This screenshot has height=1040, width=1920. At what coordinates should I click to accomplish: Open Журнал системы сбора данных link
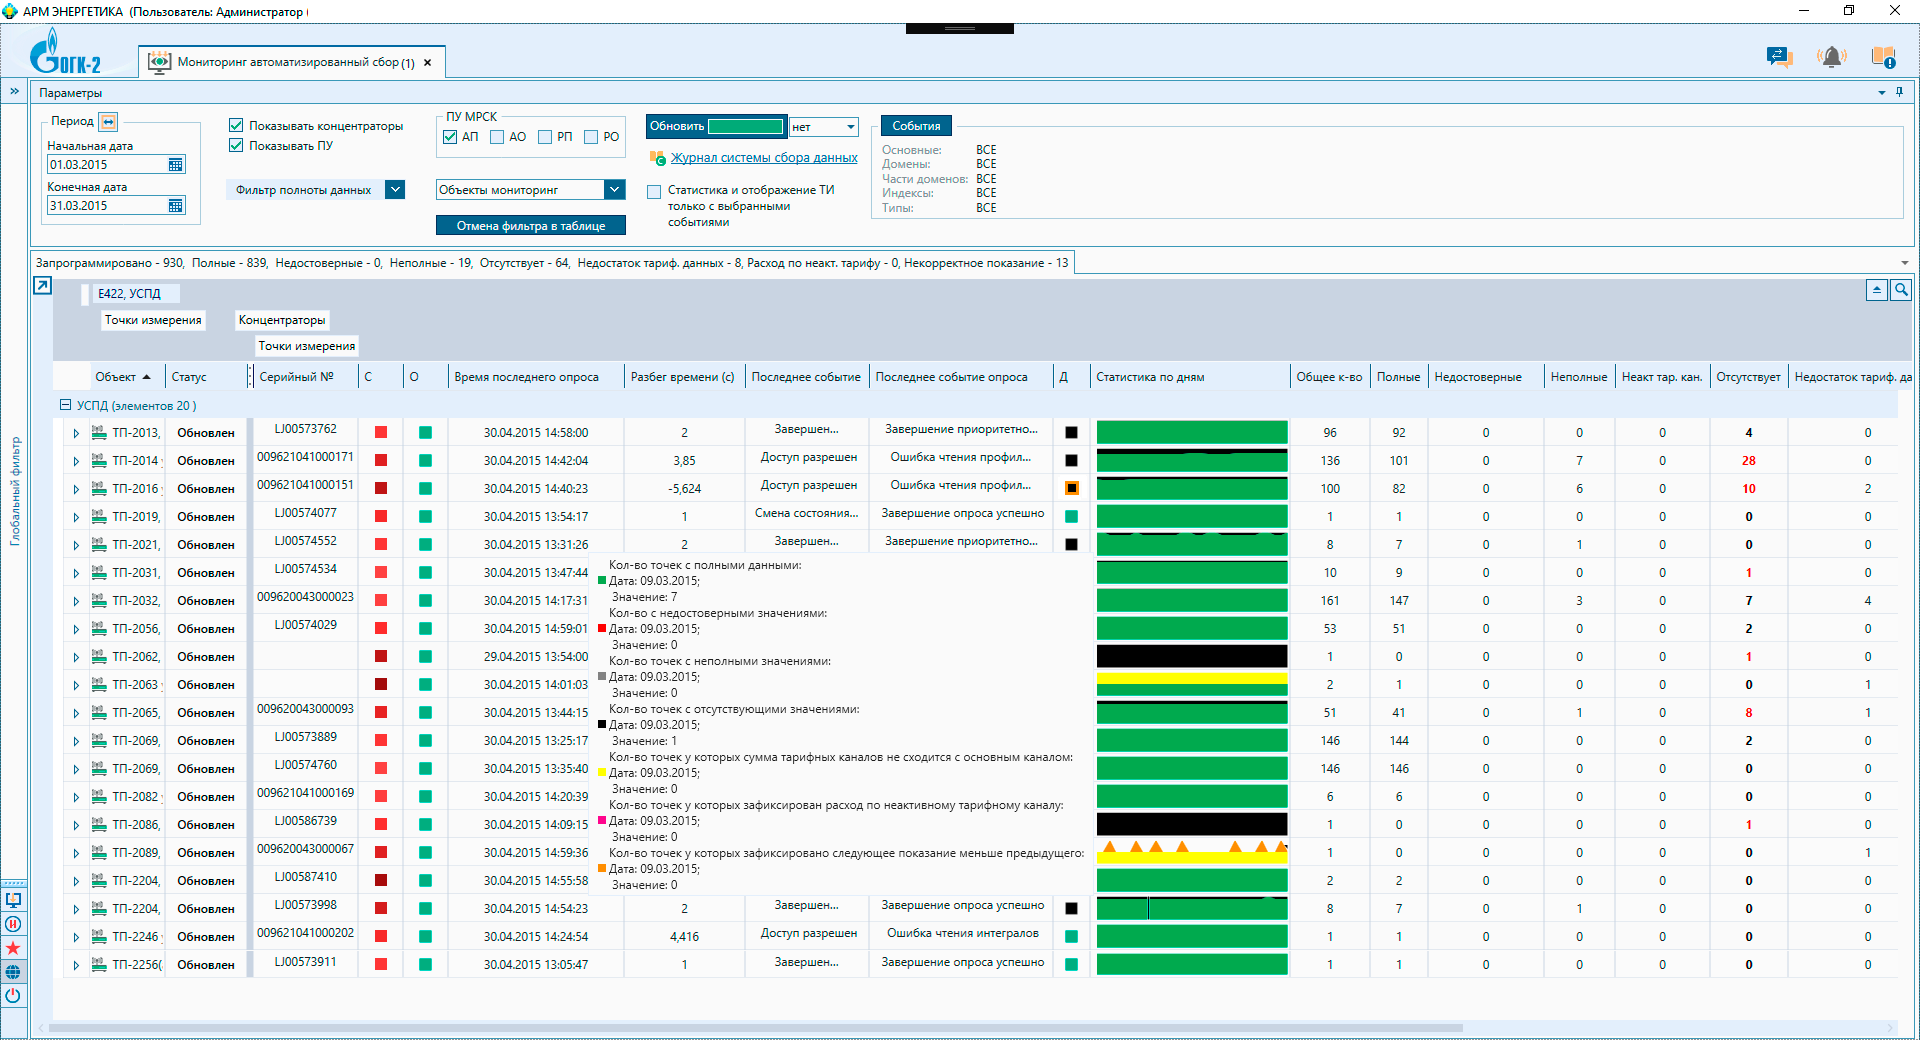764,158
